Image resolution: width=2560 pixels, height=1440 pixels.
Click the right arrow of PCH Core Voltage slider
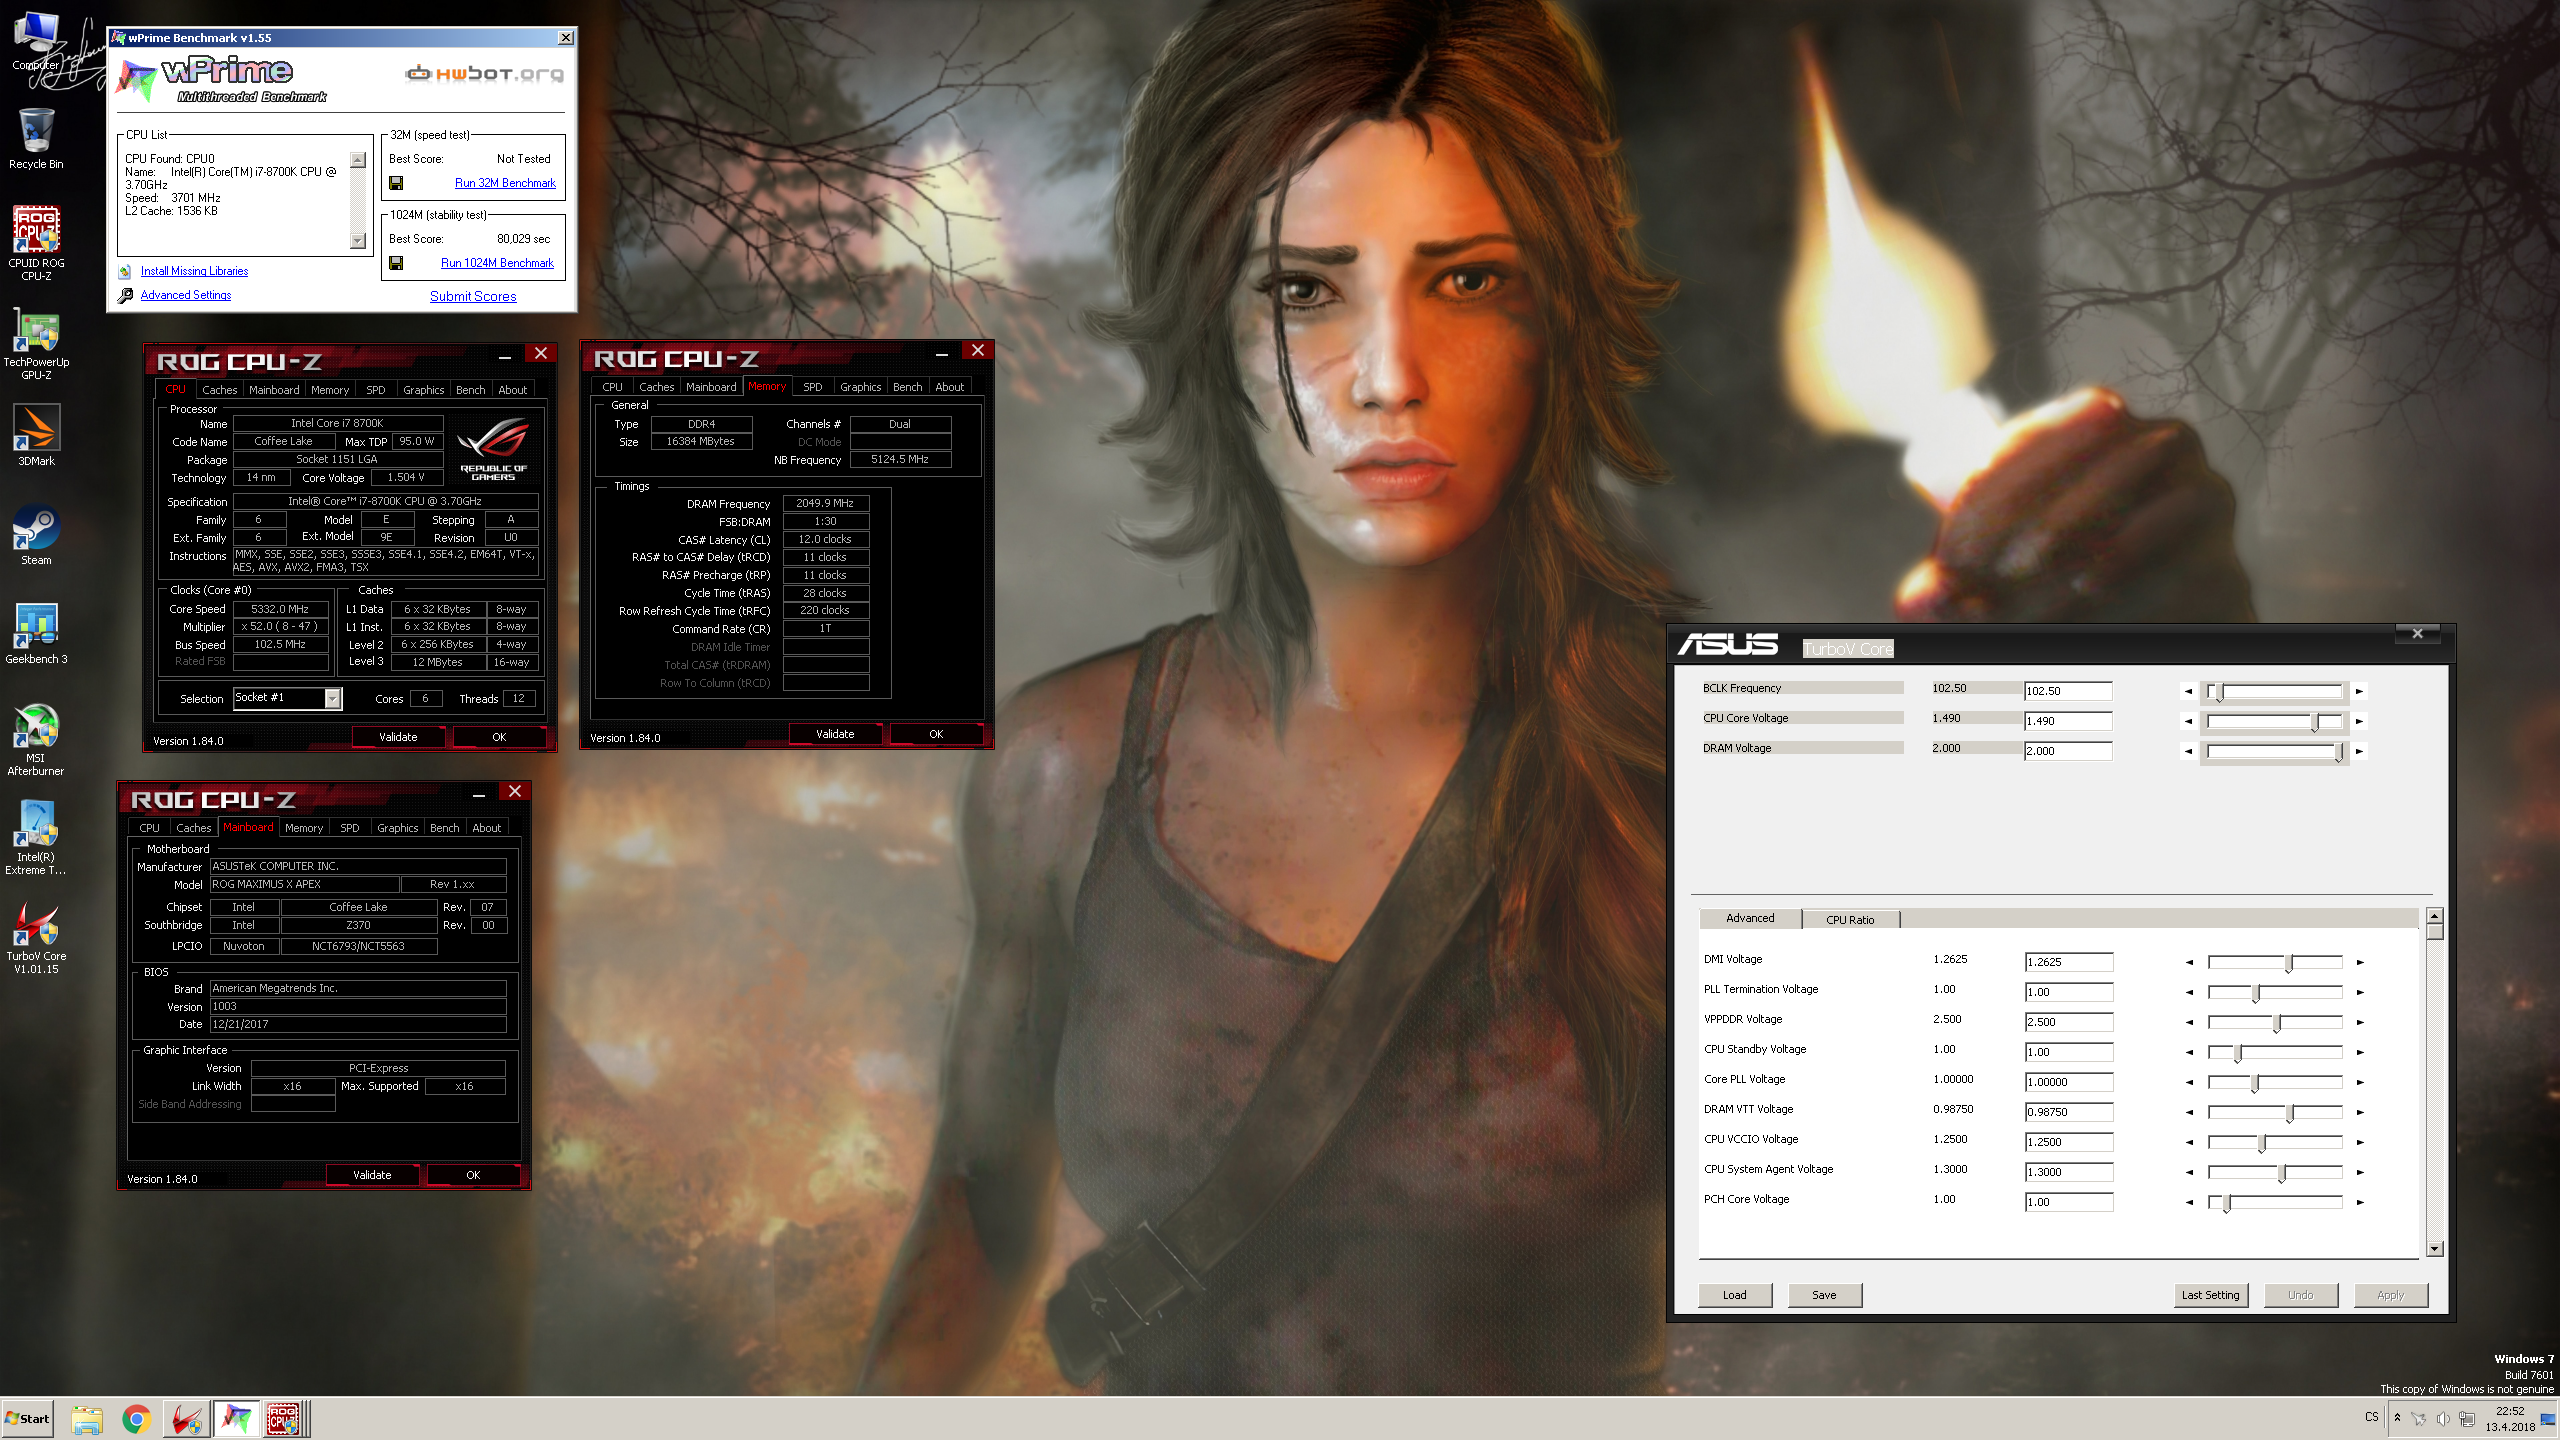2360,1202
